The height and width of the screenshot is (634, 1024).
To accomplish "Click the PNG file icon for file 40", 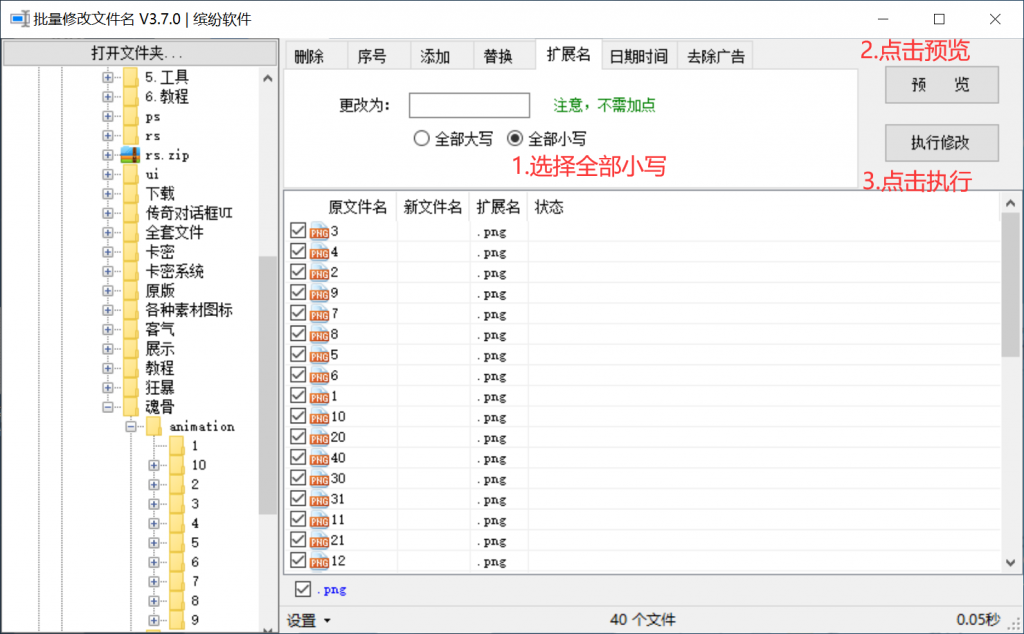I will pos(319,458).
